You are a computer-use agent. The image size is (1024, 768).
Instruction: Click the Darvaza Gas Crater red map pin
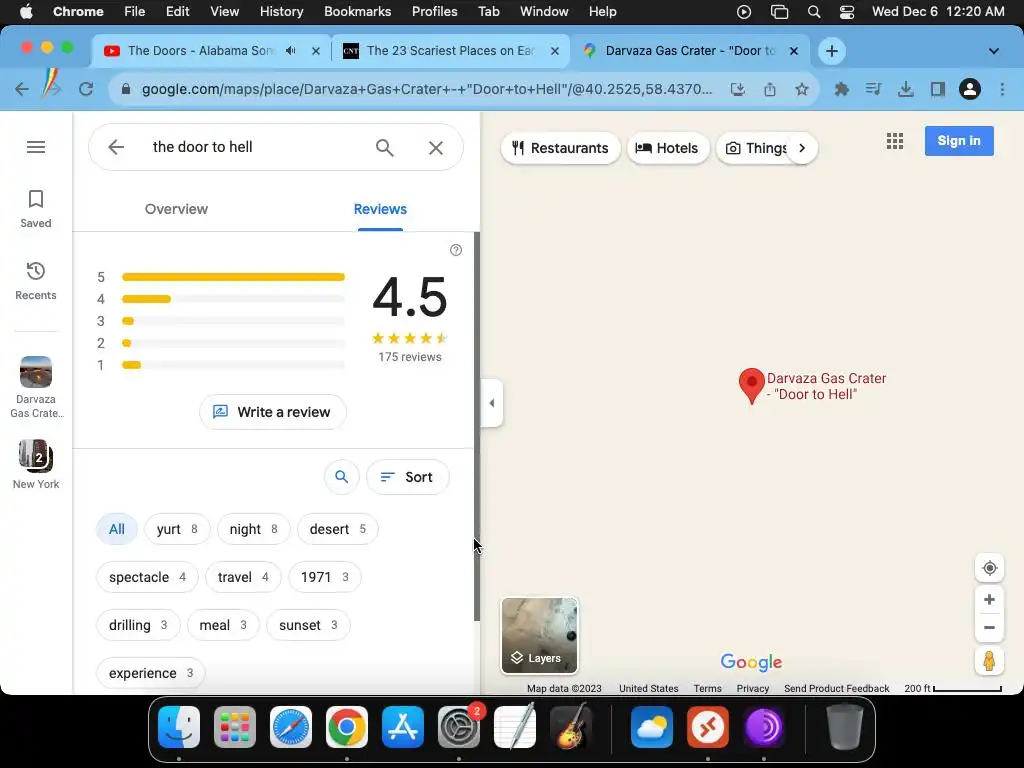(752, 385)
